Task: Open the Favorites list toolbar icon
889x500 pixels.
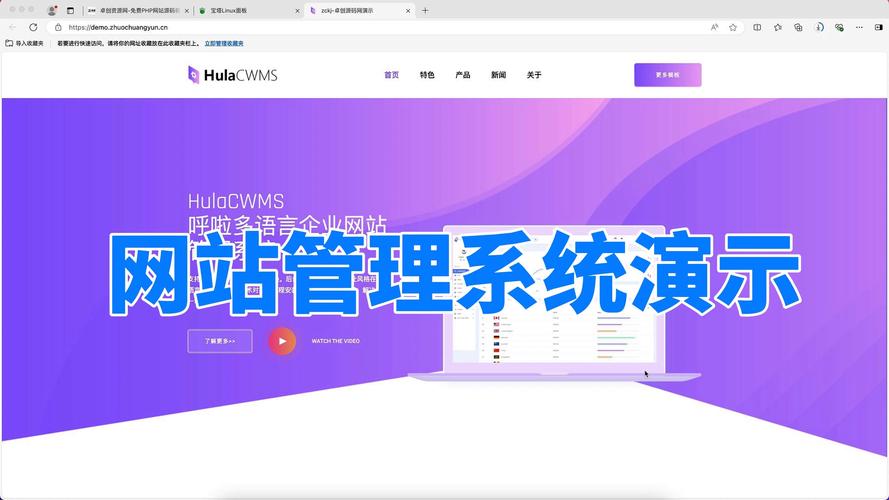Action: coord(778,27)
